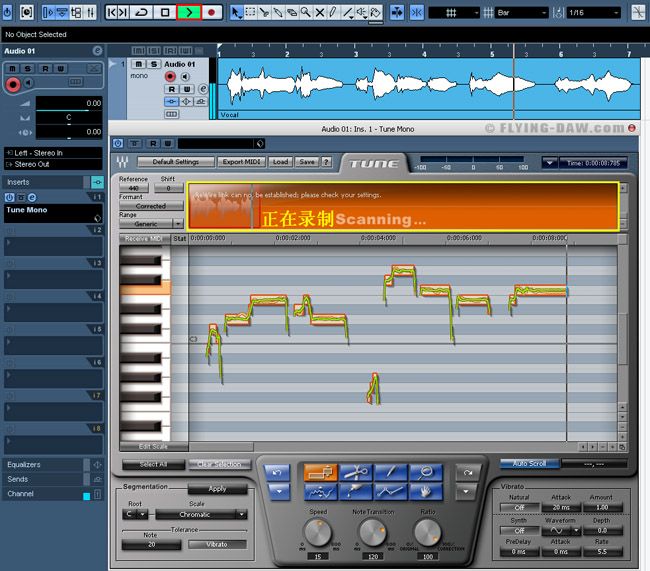Click the empty insert slot i2
Screen dimensions: 650x571
(53, 247)
